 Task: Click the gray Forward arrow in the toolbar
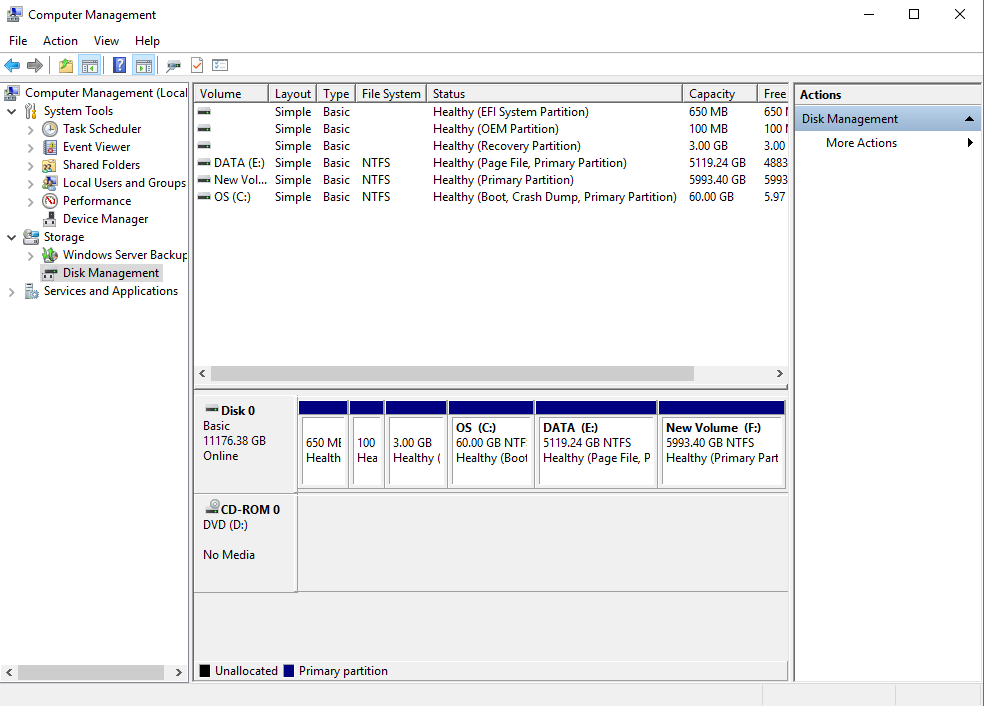click(35, 65)
